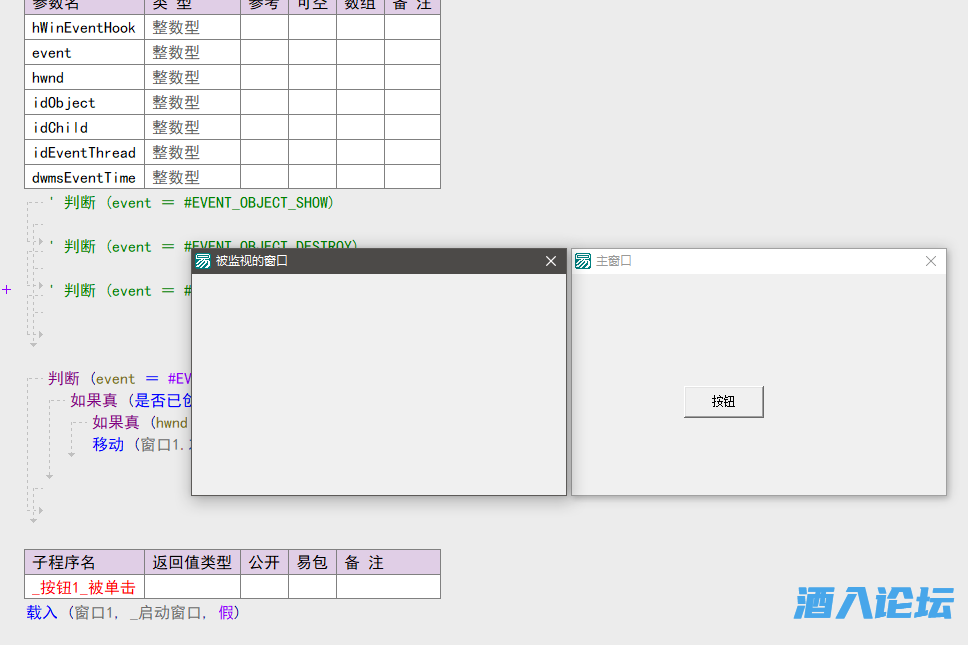Click the 主窗口 title bar icon
The height and width of the screenshot is (645, 968).
583,261
